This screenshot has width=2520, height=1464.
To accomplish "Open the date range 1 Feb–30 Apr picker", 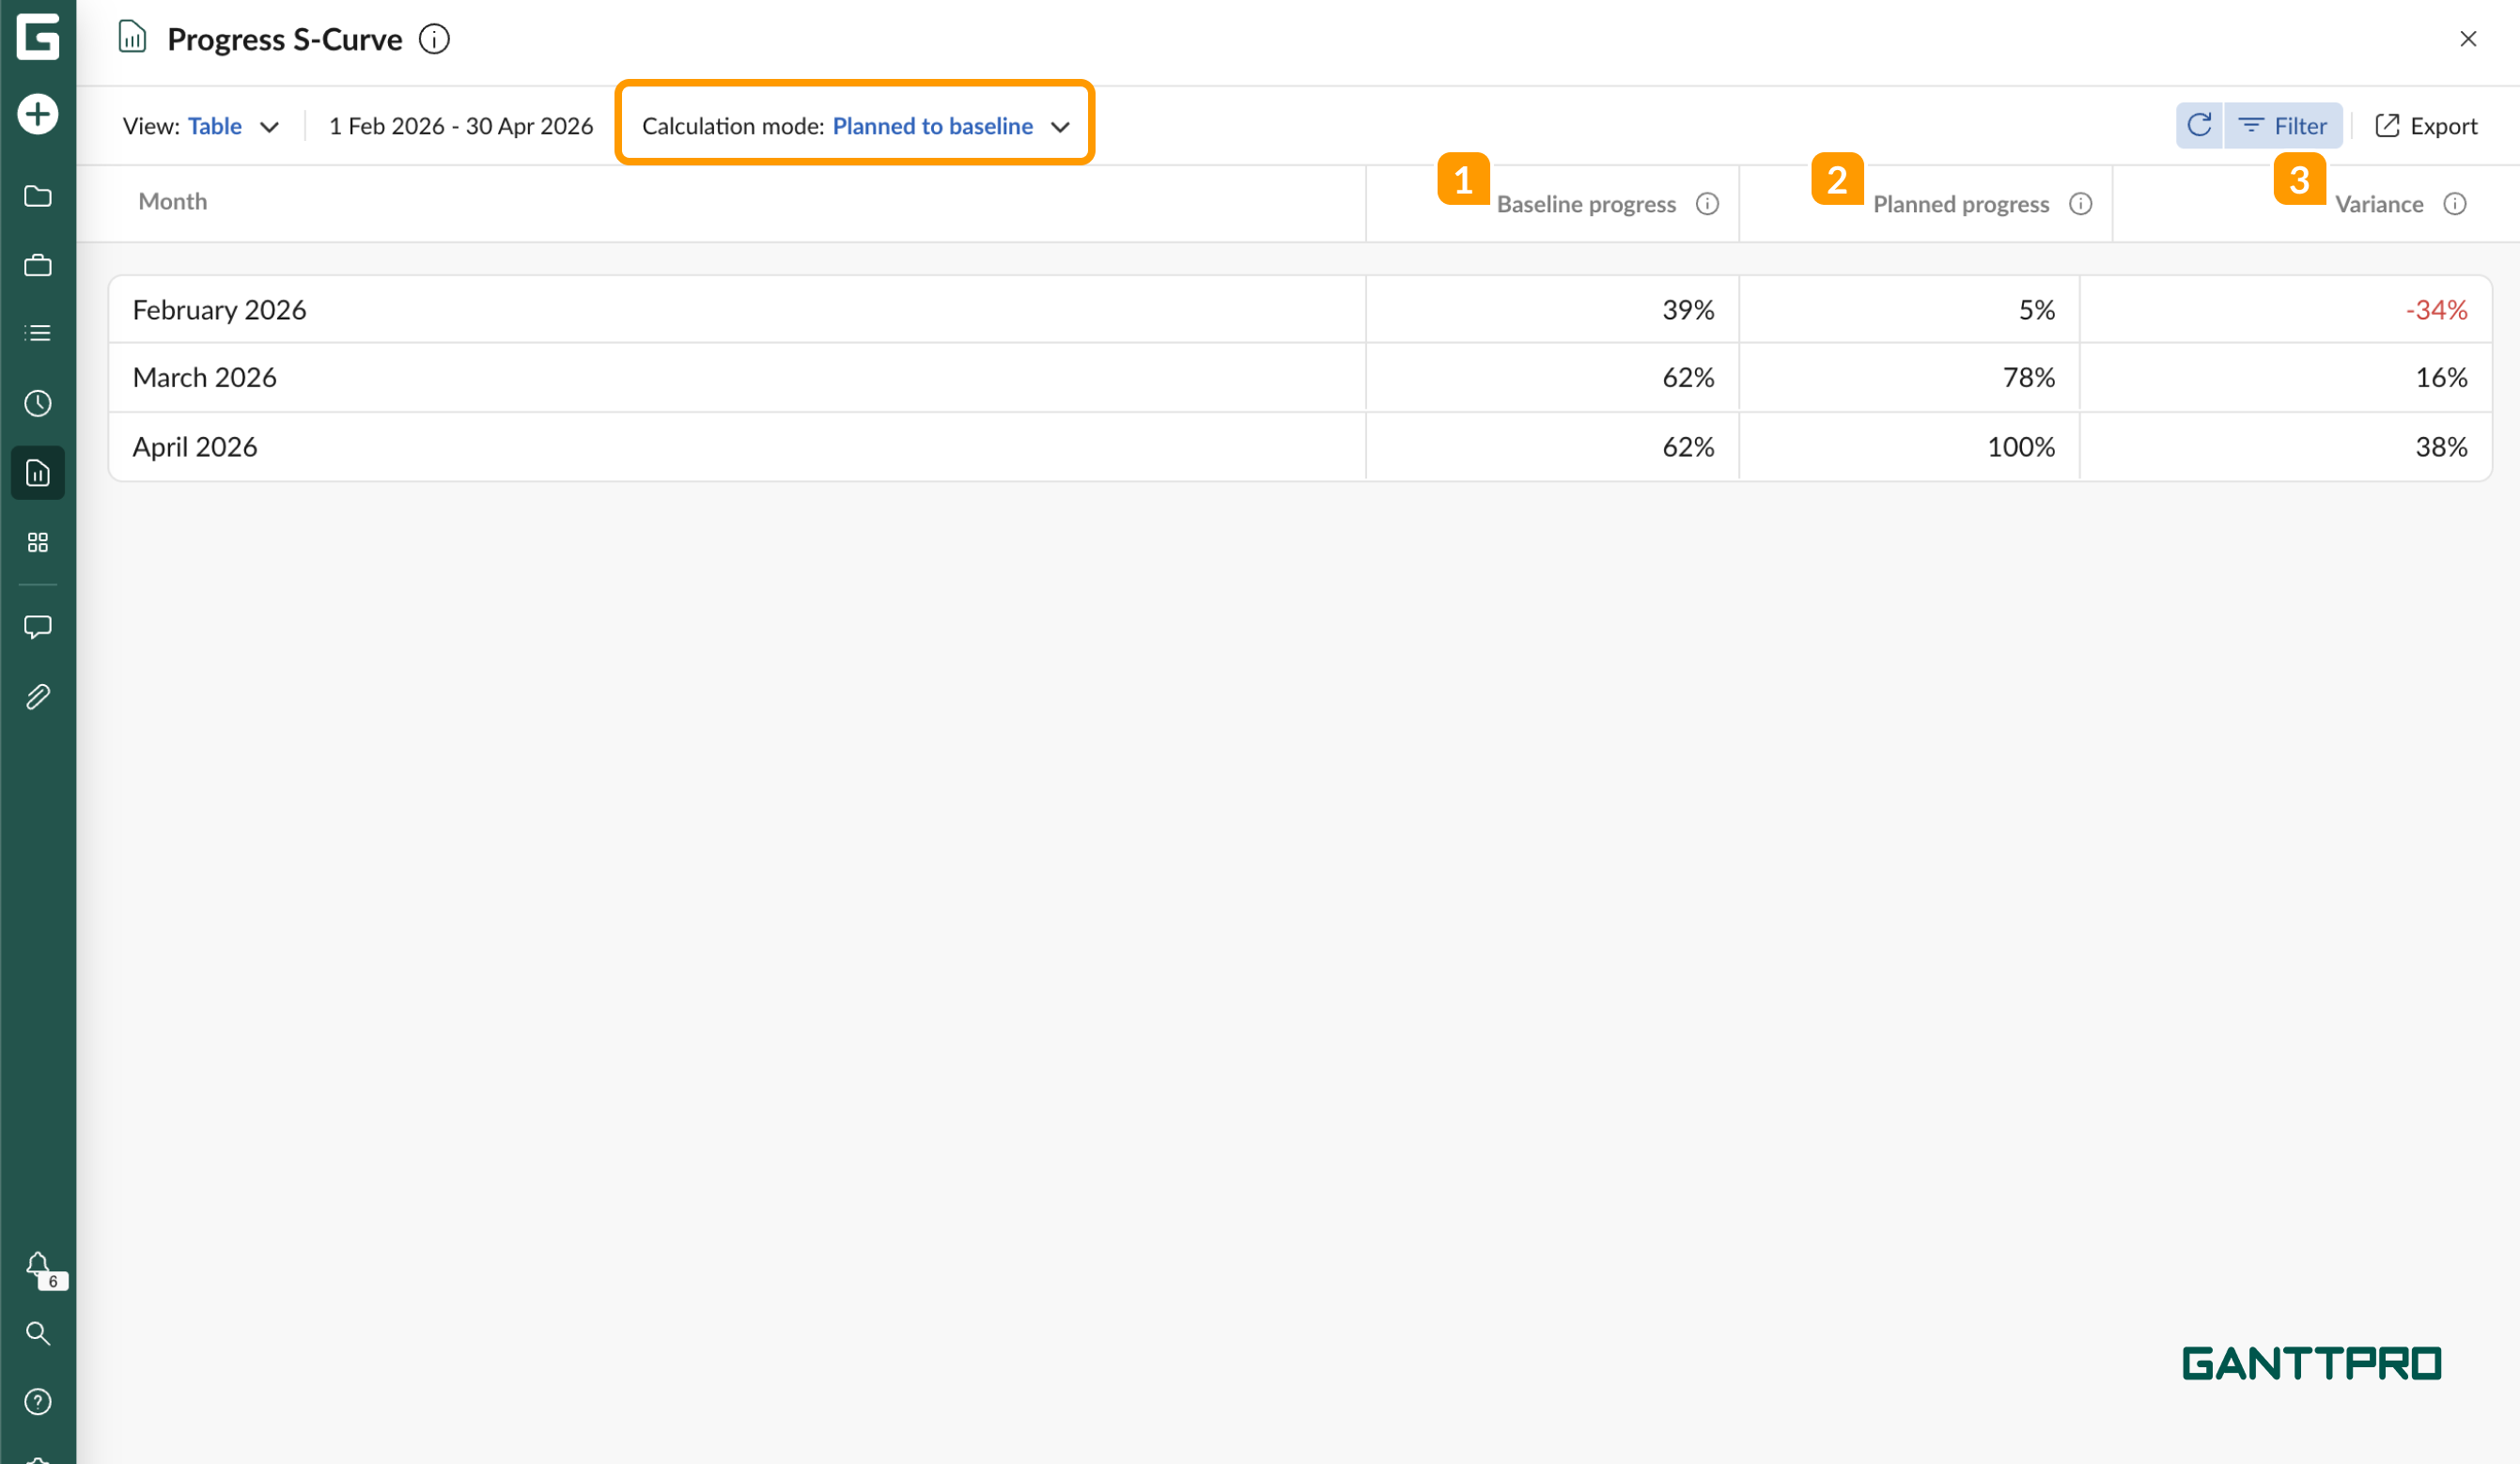I will tap(461, 126).
